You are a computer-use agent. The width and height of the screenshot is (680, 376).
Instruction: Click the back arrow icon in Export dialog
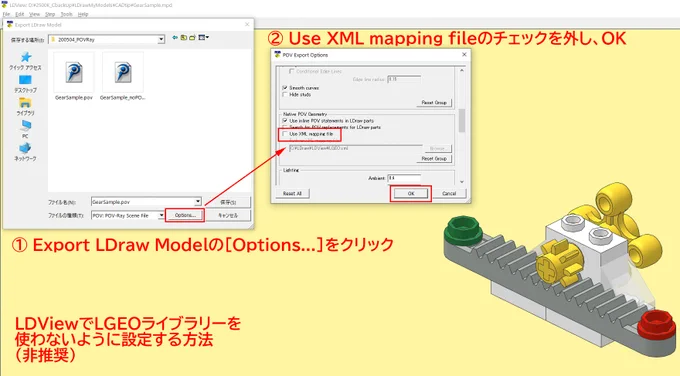(175, 38)
